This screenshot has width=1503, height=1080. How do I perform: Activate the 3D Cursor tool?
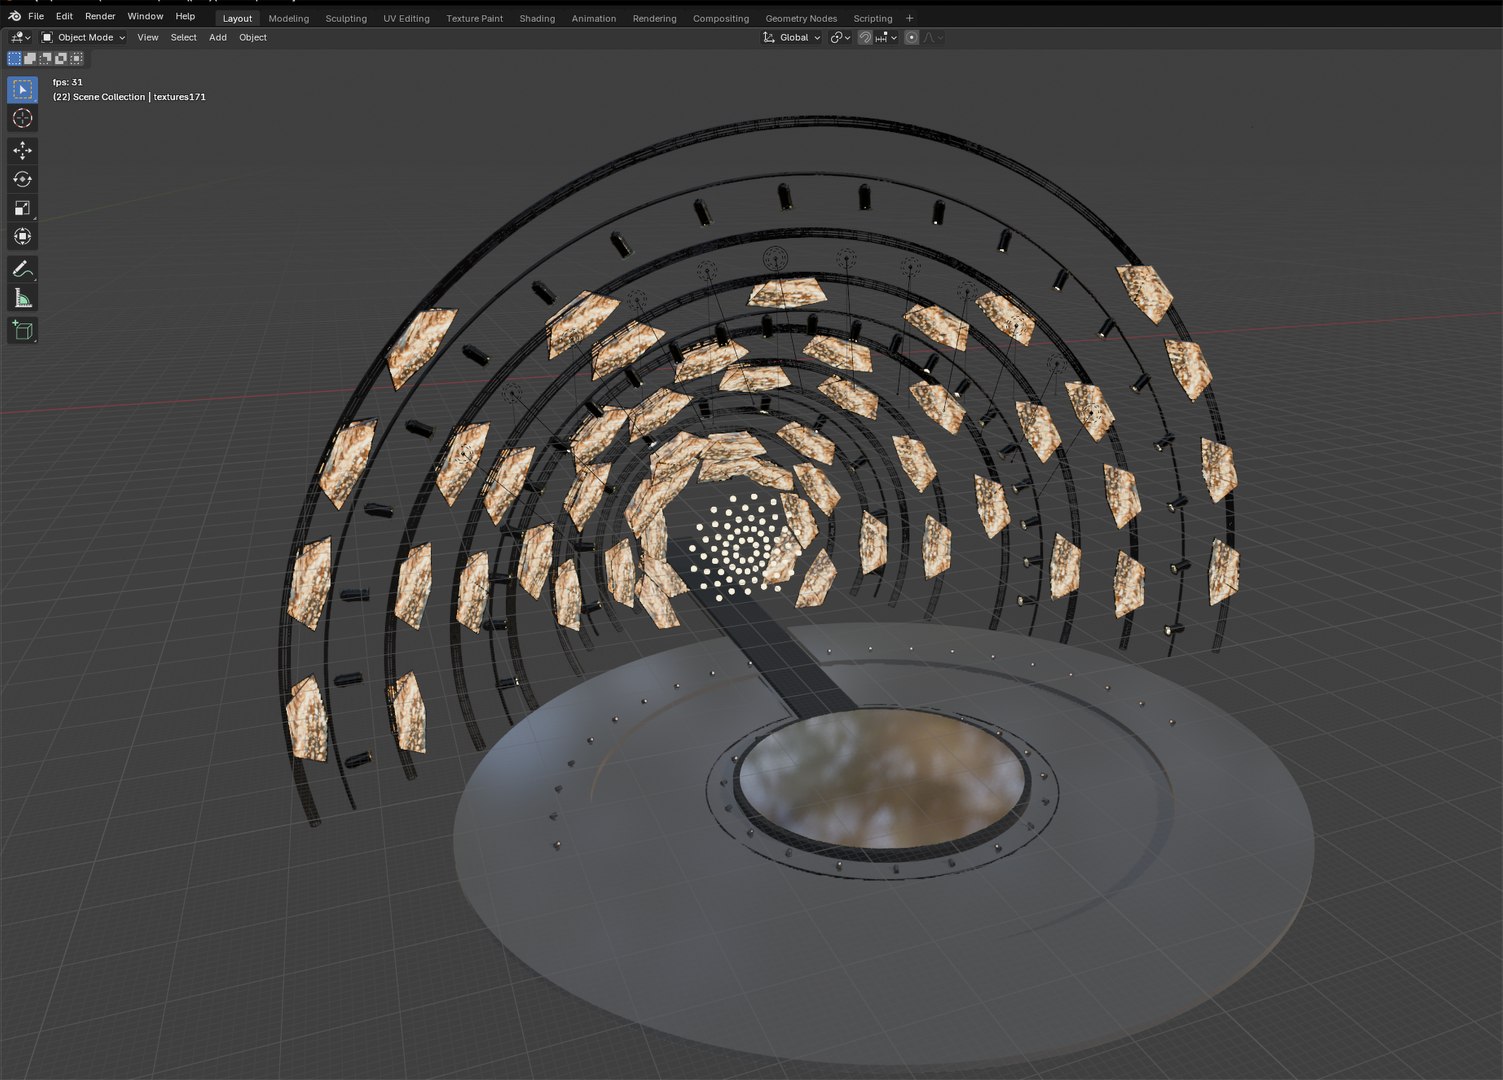pos(22,118)
